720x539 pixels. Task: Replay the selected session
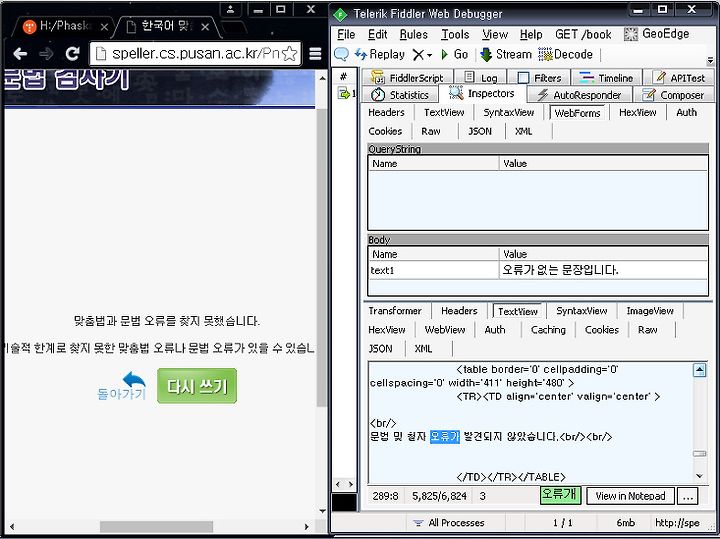[380, 55]
